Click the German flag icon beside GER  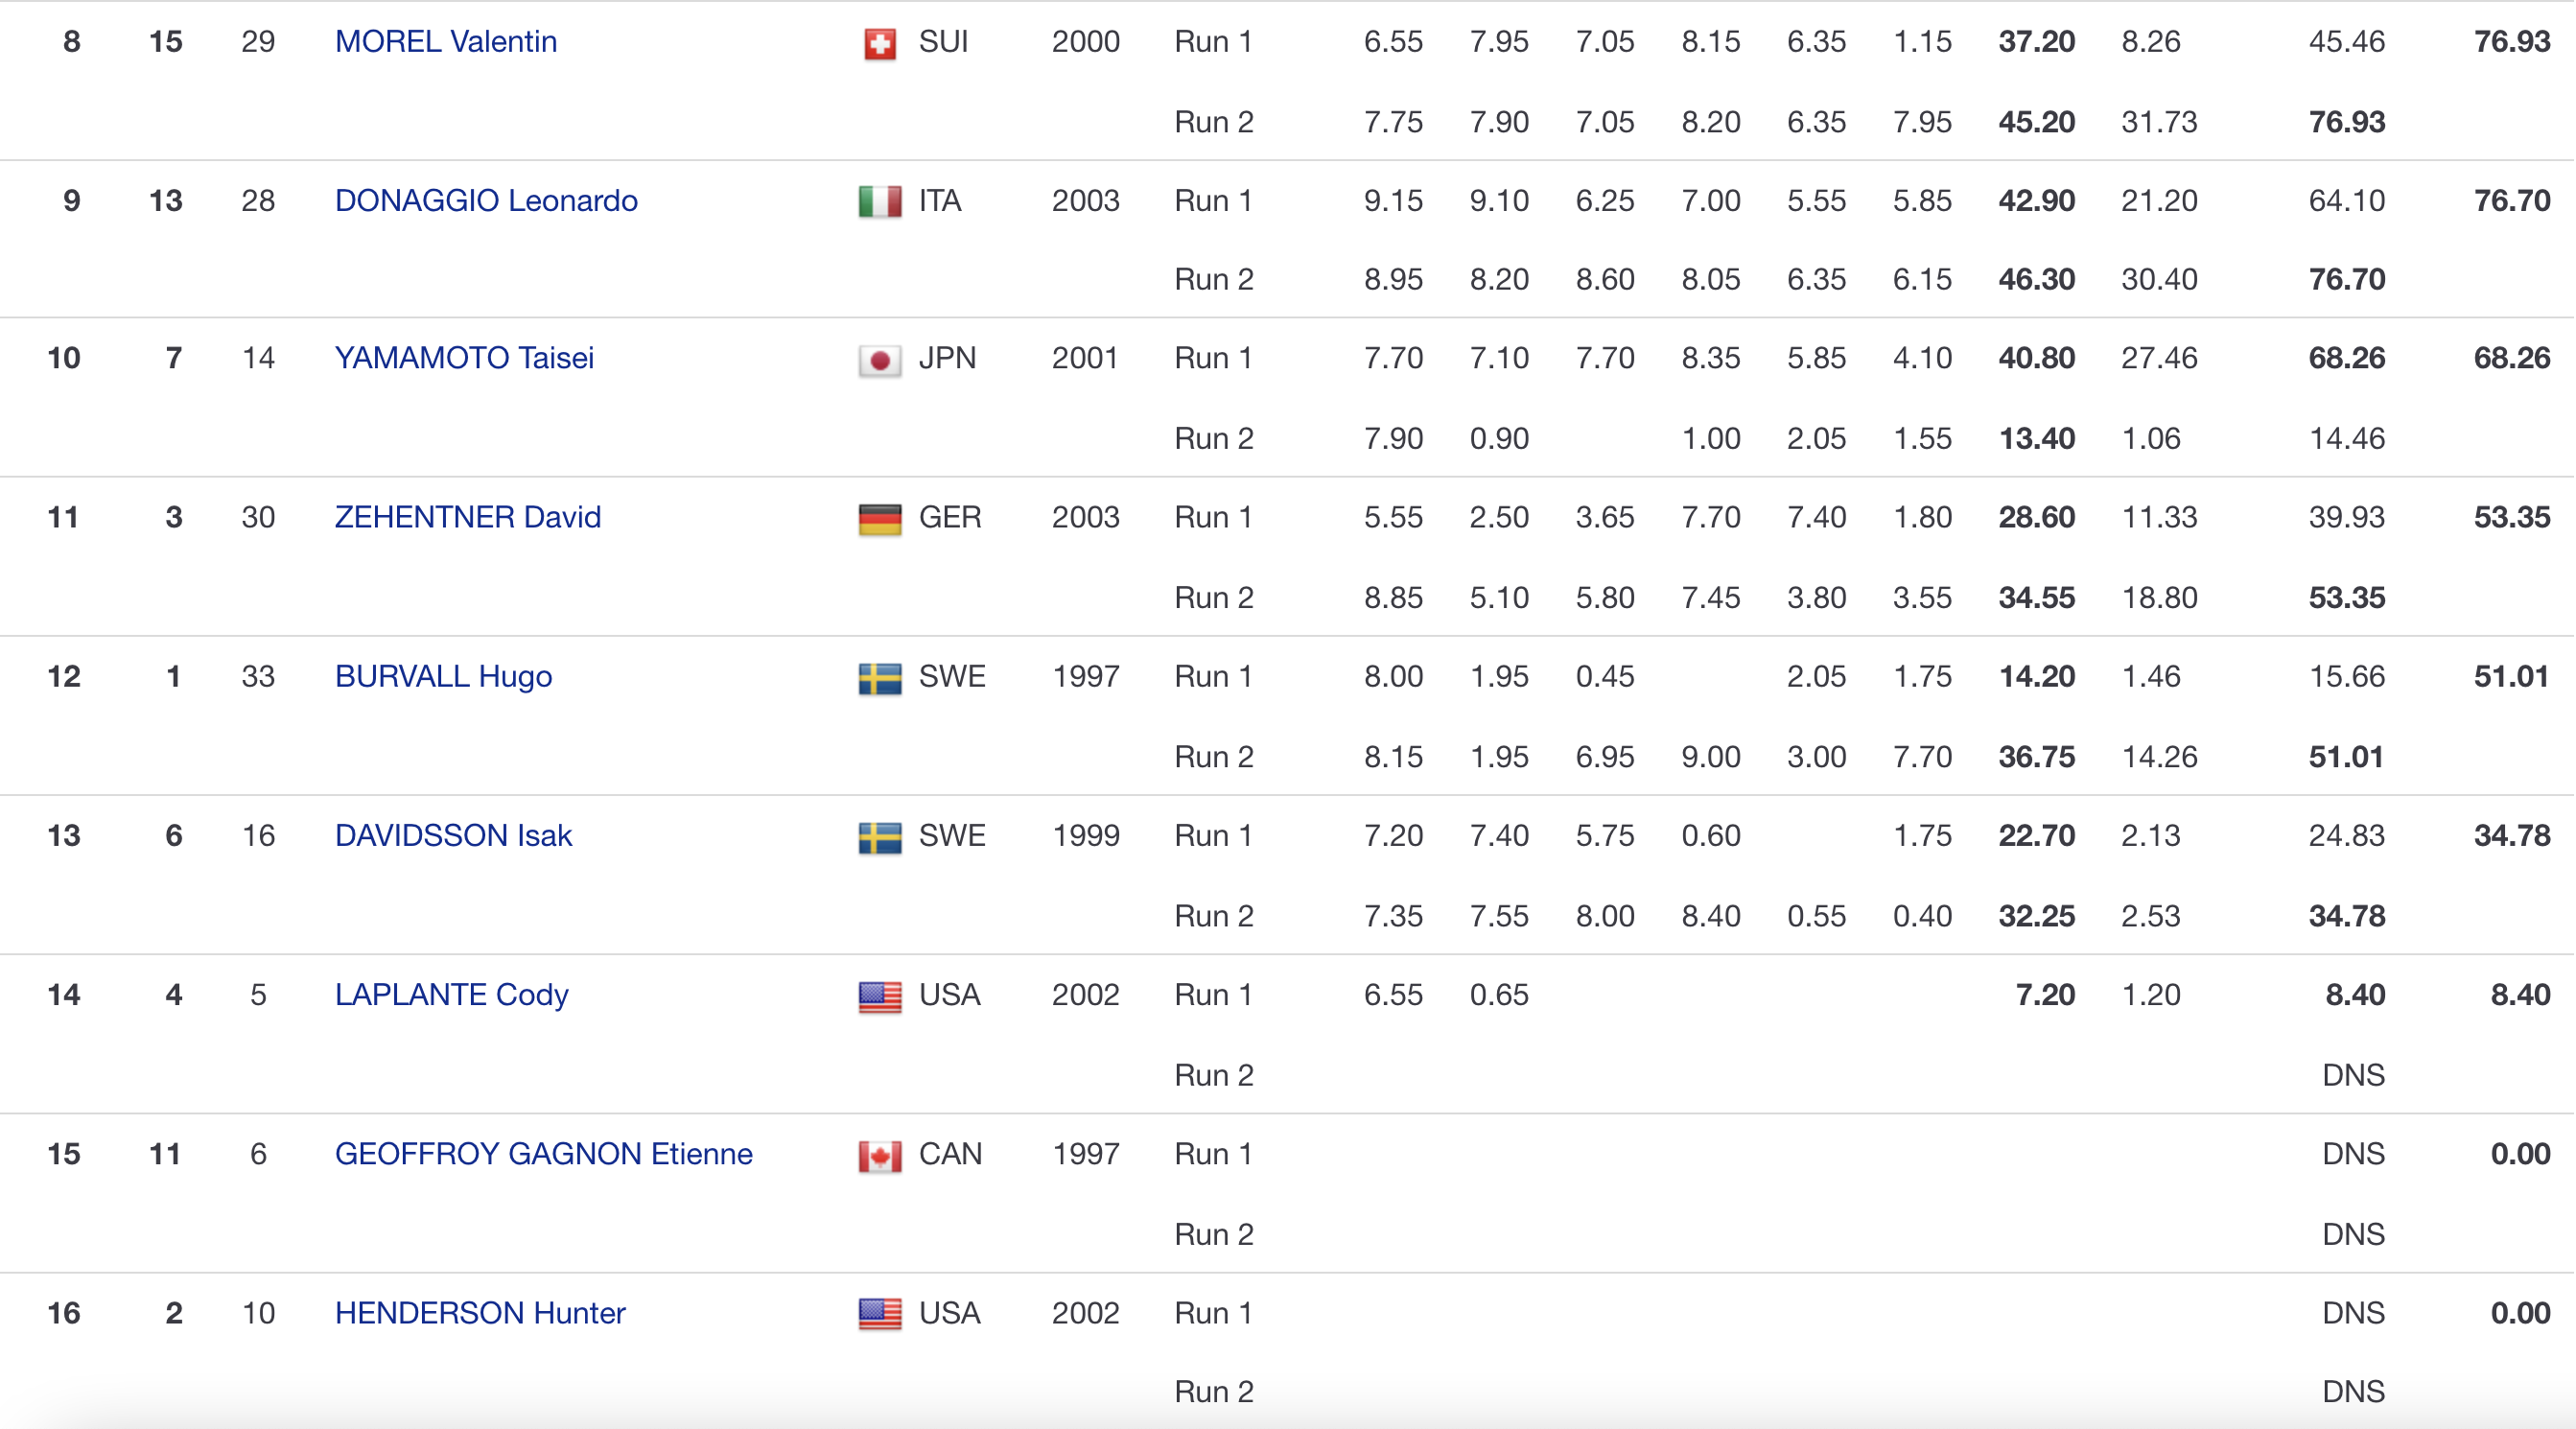pyautogui.click(x=880, y=519)
